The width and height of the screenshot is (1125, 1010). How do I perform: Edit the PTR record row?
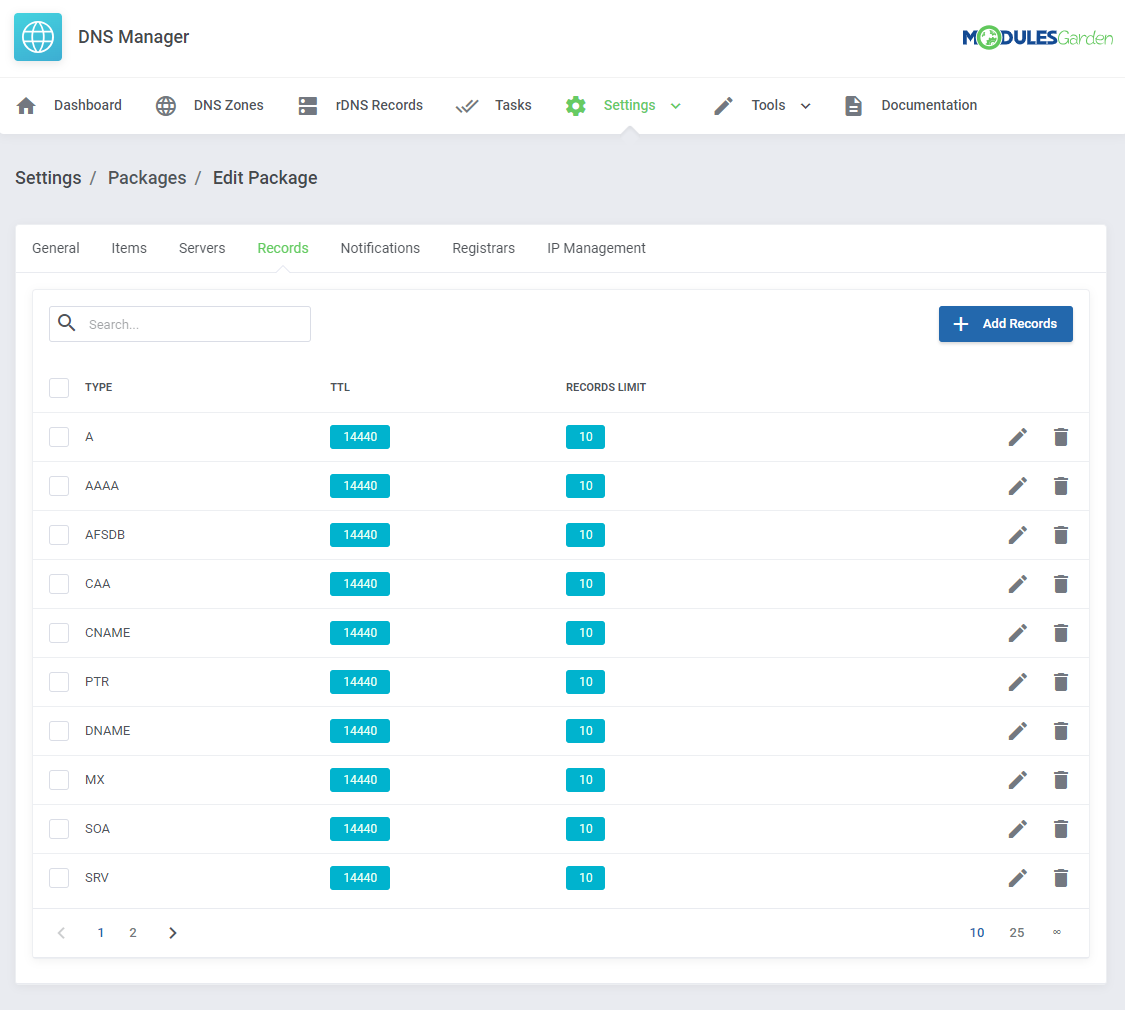(1017, 681)
